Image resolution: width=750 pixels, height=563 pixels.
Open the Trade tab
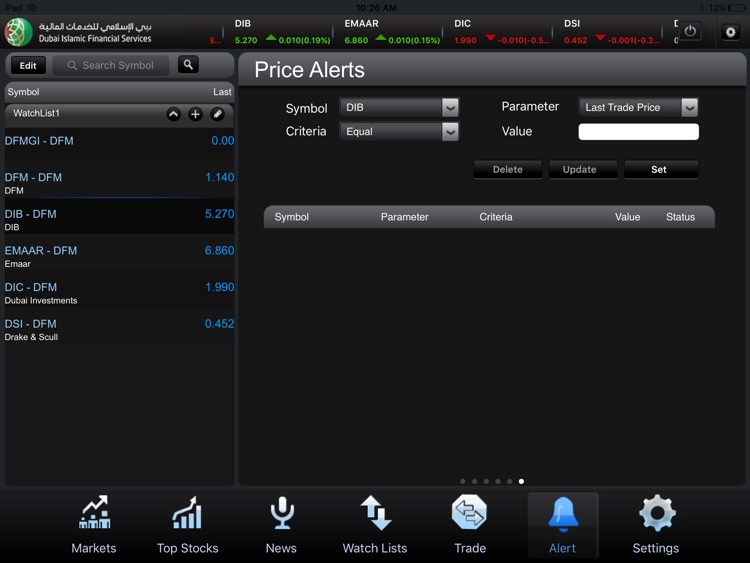coord(470,525)
